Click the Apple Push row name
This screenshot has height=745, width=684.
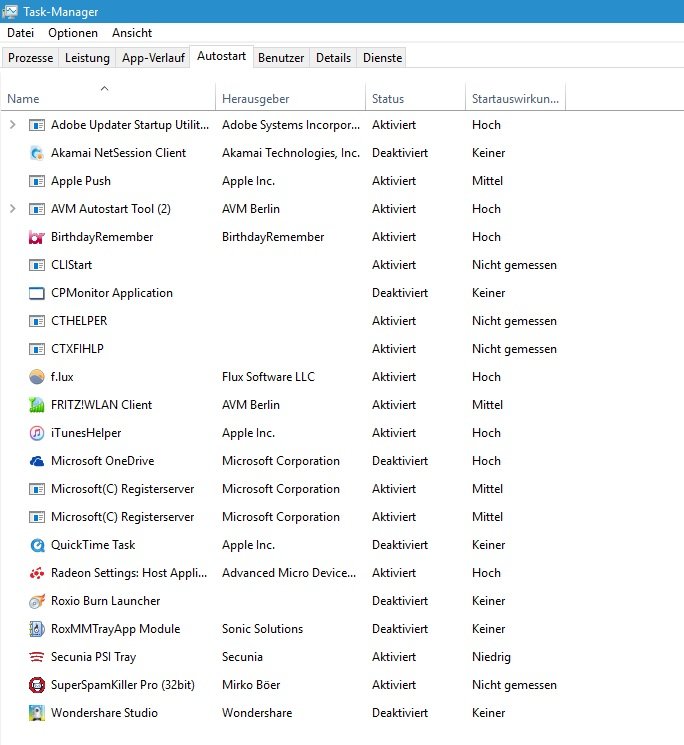[81, 181]
